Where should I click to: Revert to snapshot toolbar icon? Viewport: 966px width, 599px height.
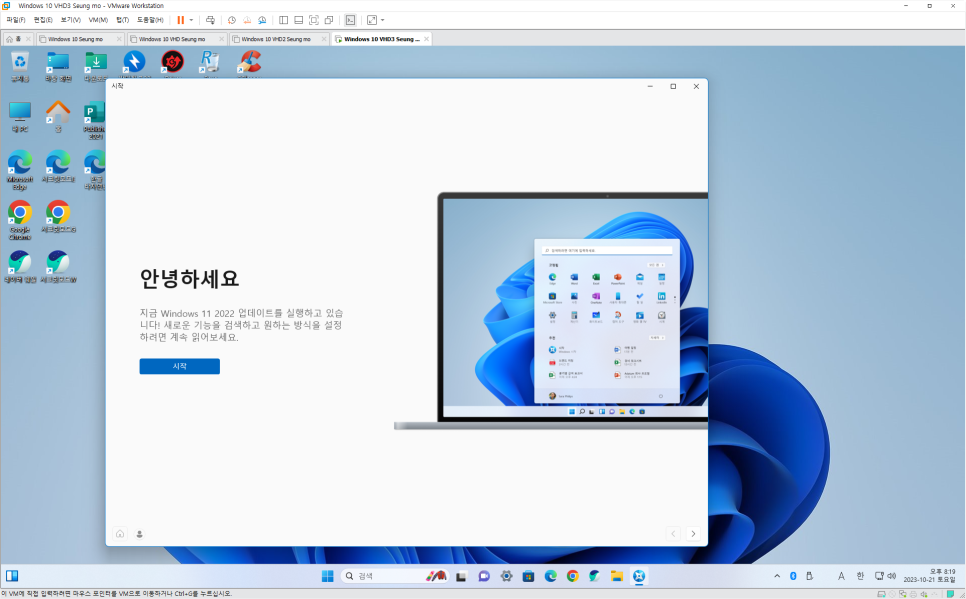pyautogui.click(x=246, y=20)
